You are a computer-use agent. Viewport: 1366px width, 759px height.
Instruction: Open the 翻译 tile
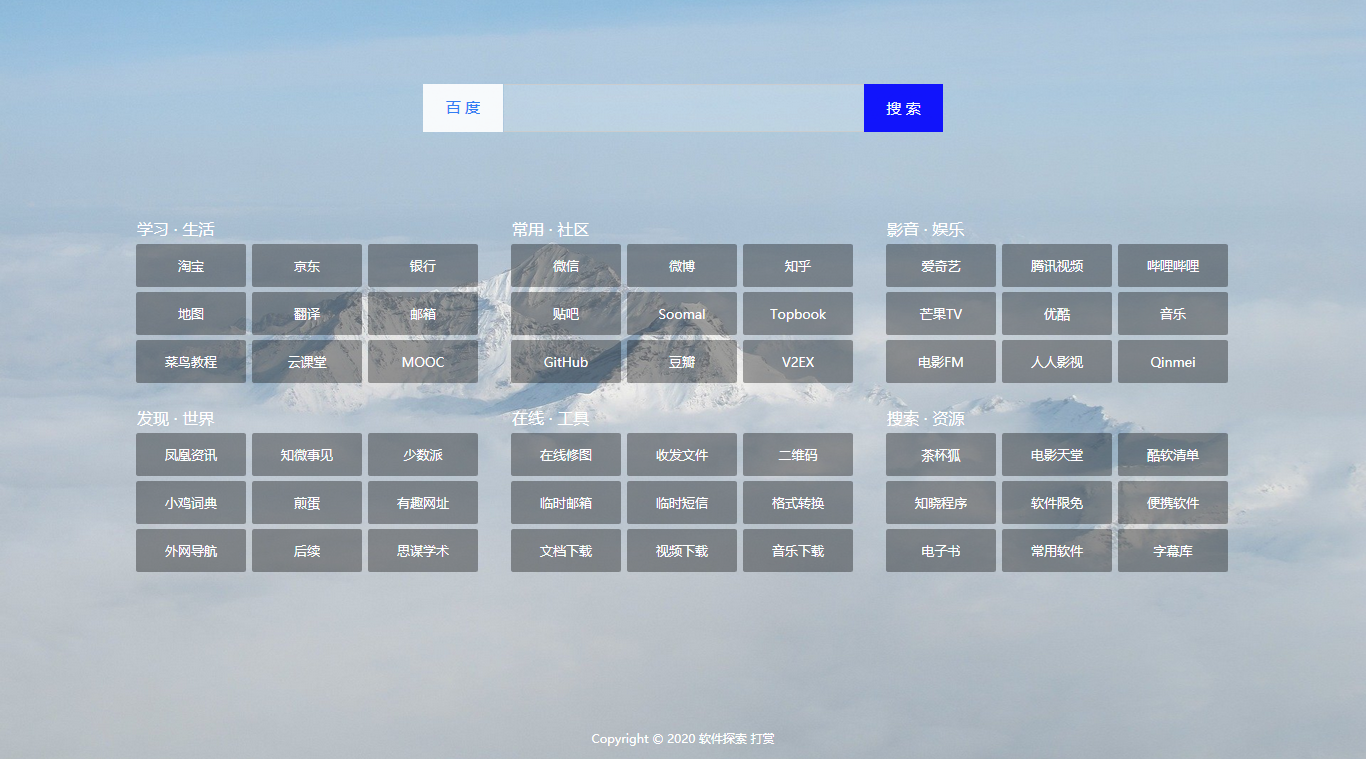pyautogui.click(x=307, y=314)
